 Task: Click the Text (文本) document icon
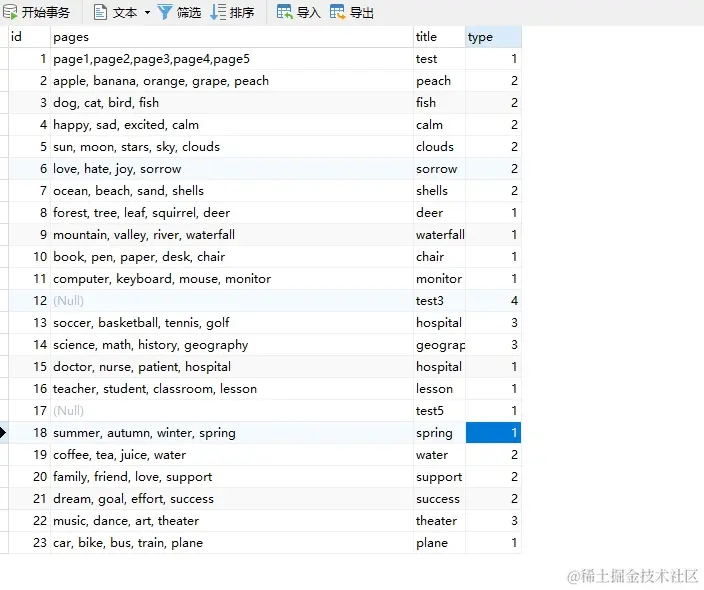point(100,12)
